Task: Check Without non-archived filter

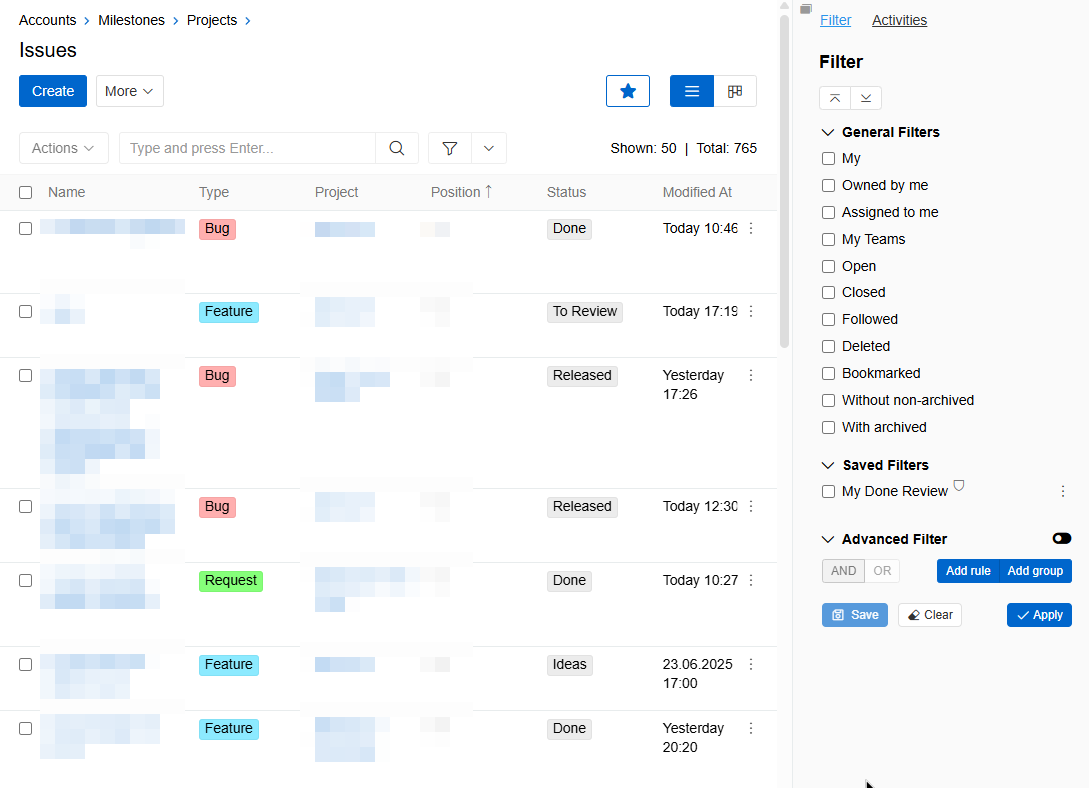Action: 828,401
